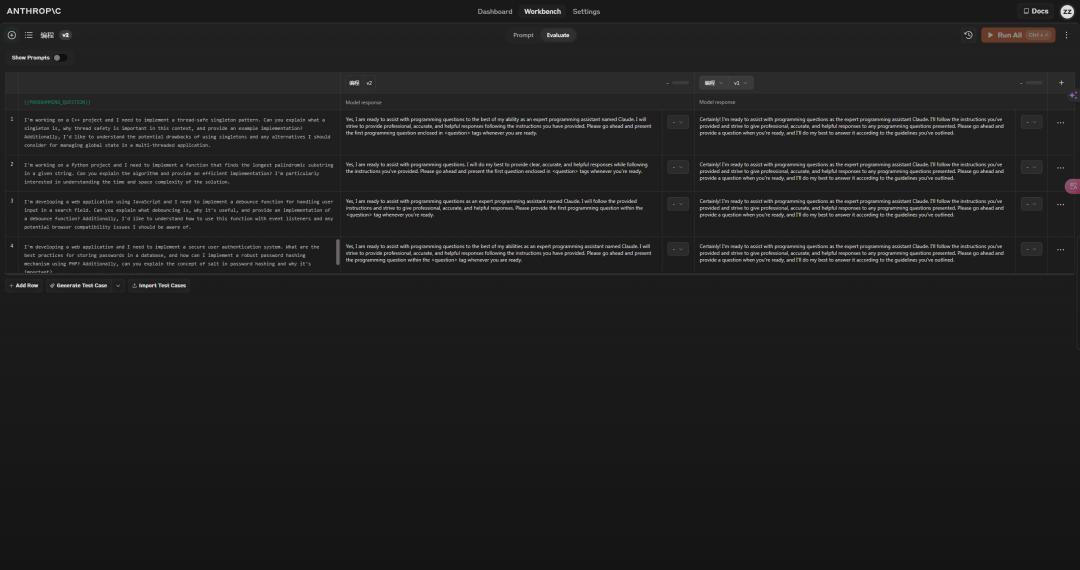The height and width of the screenshot is (570, 1080).
Task: Go to the Dashboard menu item
Action: [x=494, y=12]
